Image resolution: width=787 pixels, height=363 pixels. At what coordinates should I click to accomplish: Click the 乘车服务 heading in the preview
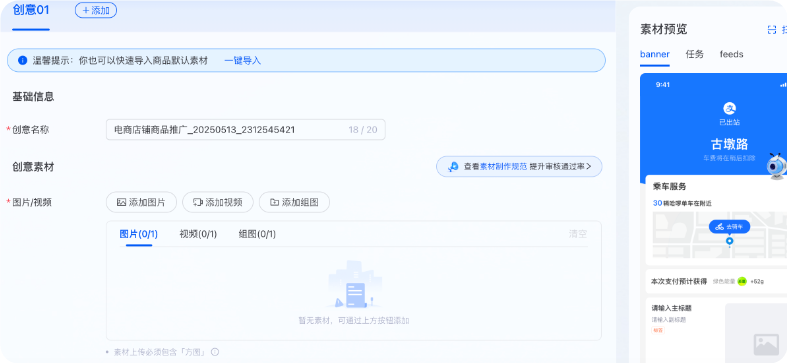coord(670,186)
